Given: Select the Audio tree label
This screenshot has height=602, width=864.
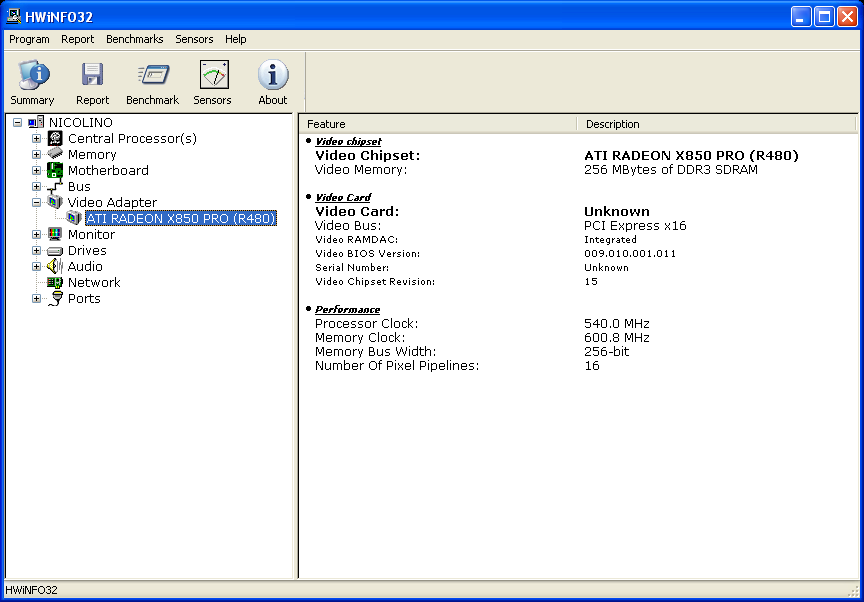Looking at the screenshot, I should coord(85,266).
